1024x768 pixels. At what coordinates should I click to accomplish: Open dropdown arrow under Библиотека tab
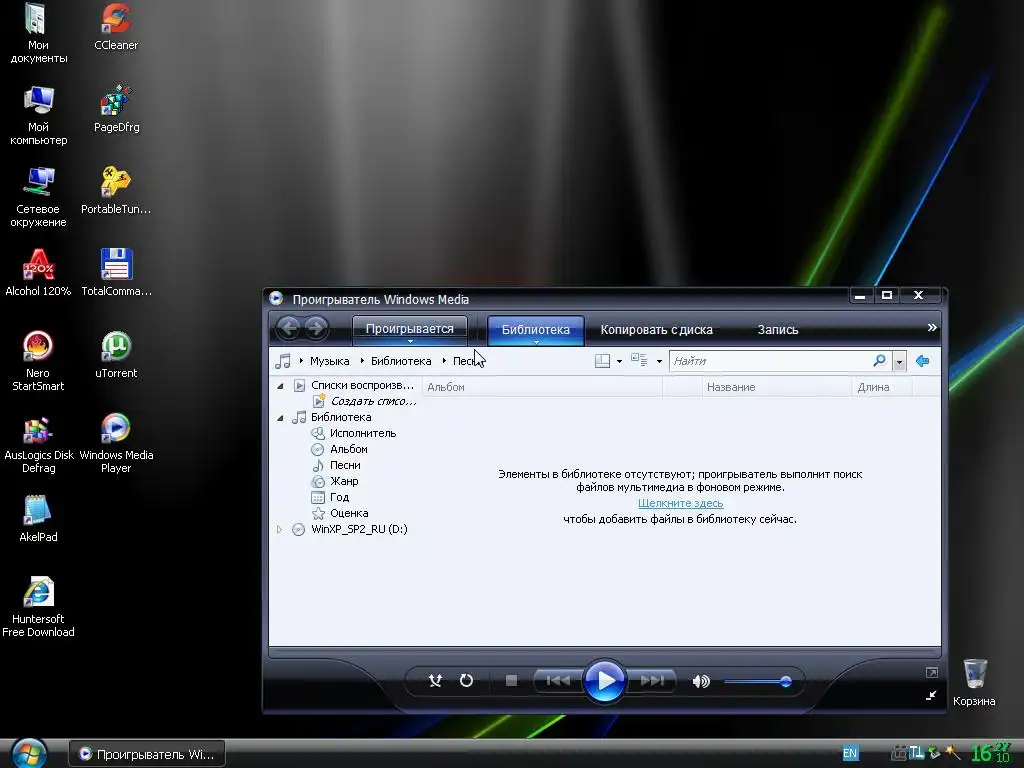point(536,343)
